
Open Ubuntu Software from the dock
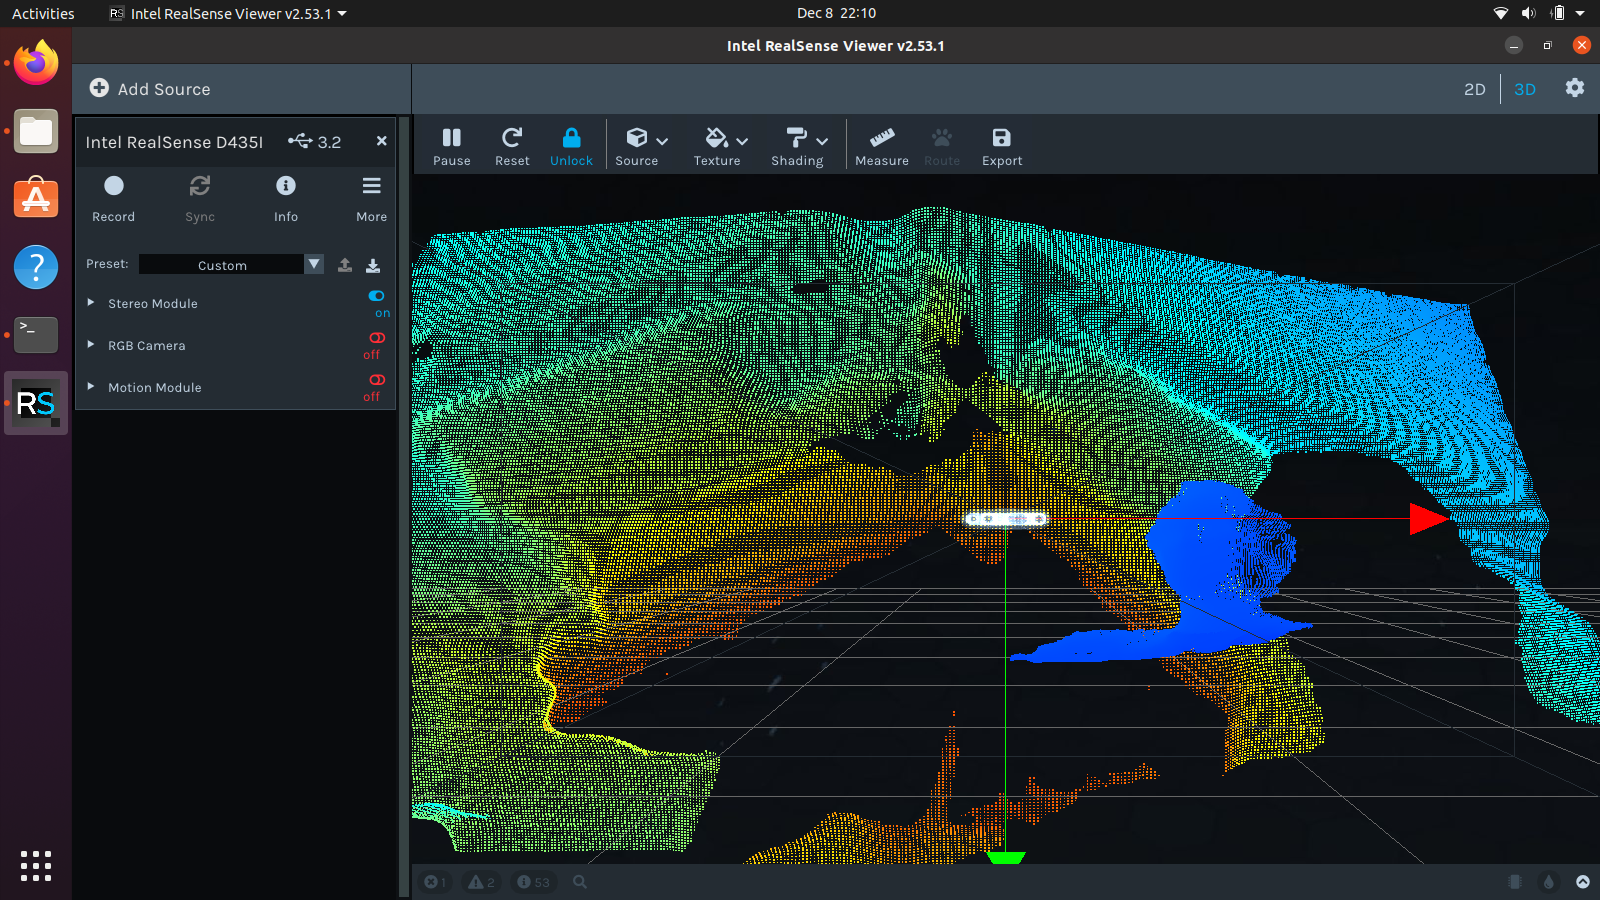click(36, 199)
